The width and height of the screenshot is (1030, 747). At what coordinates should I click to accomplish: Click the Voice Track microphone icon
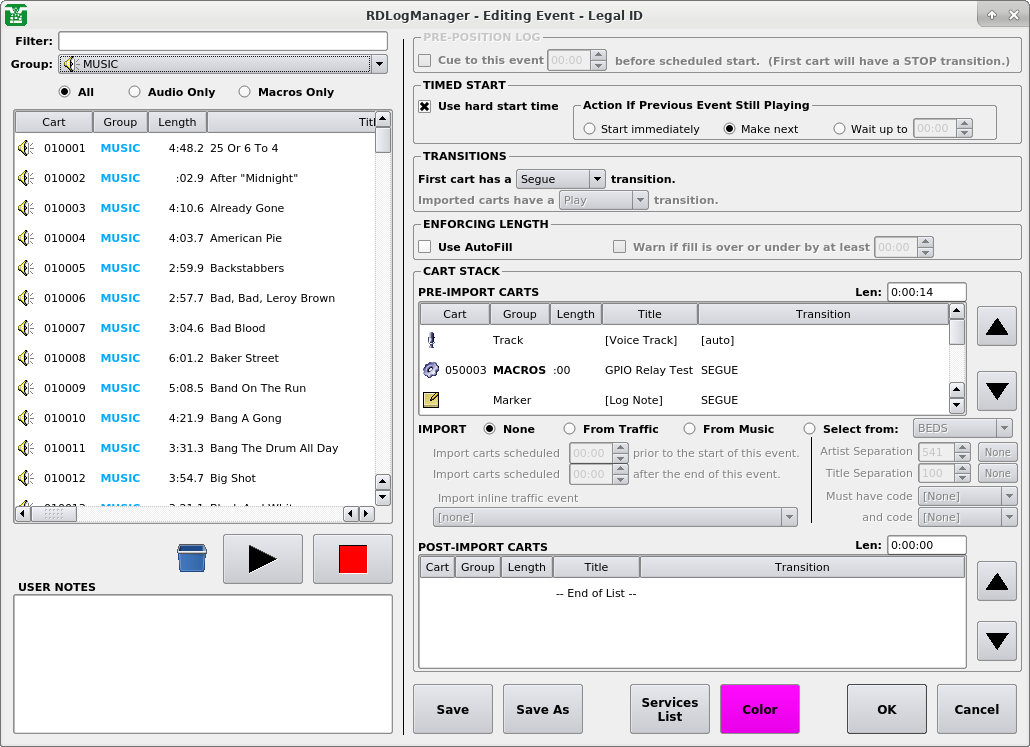tap(431, 340)
